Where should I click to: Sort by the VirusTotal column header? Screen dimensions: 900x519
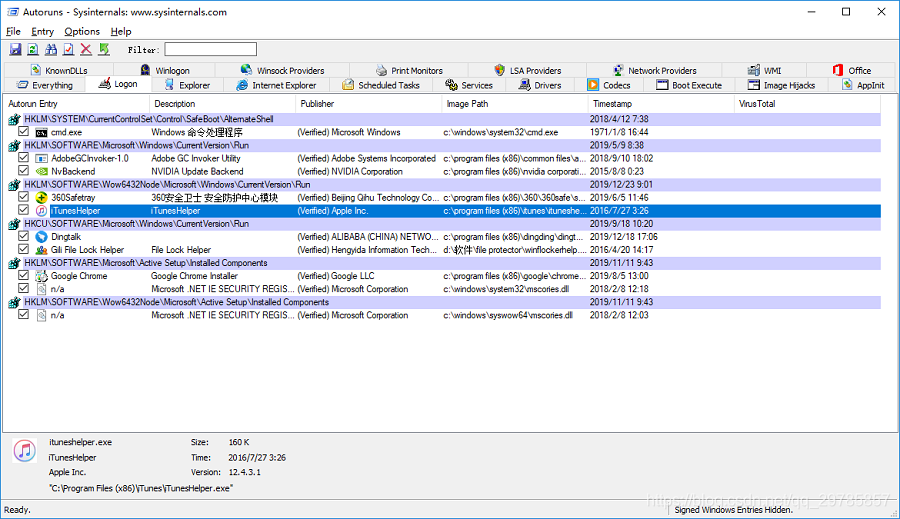[808, 104]
